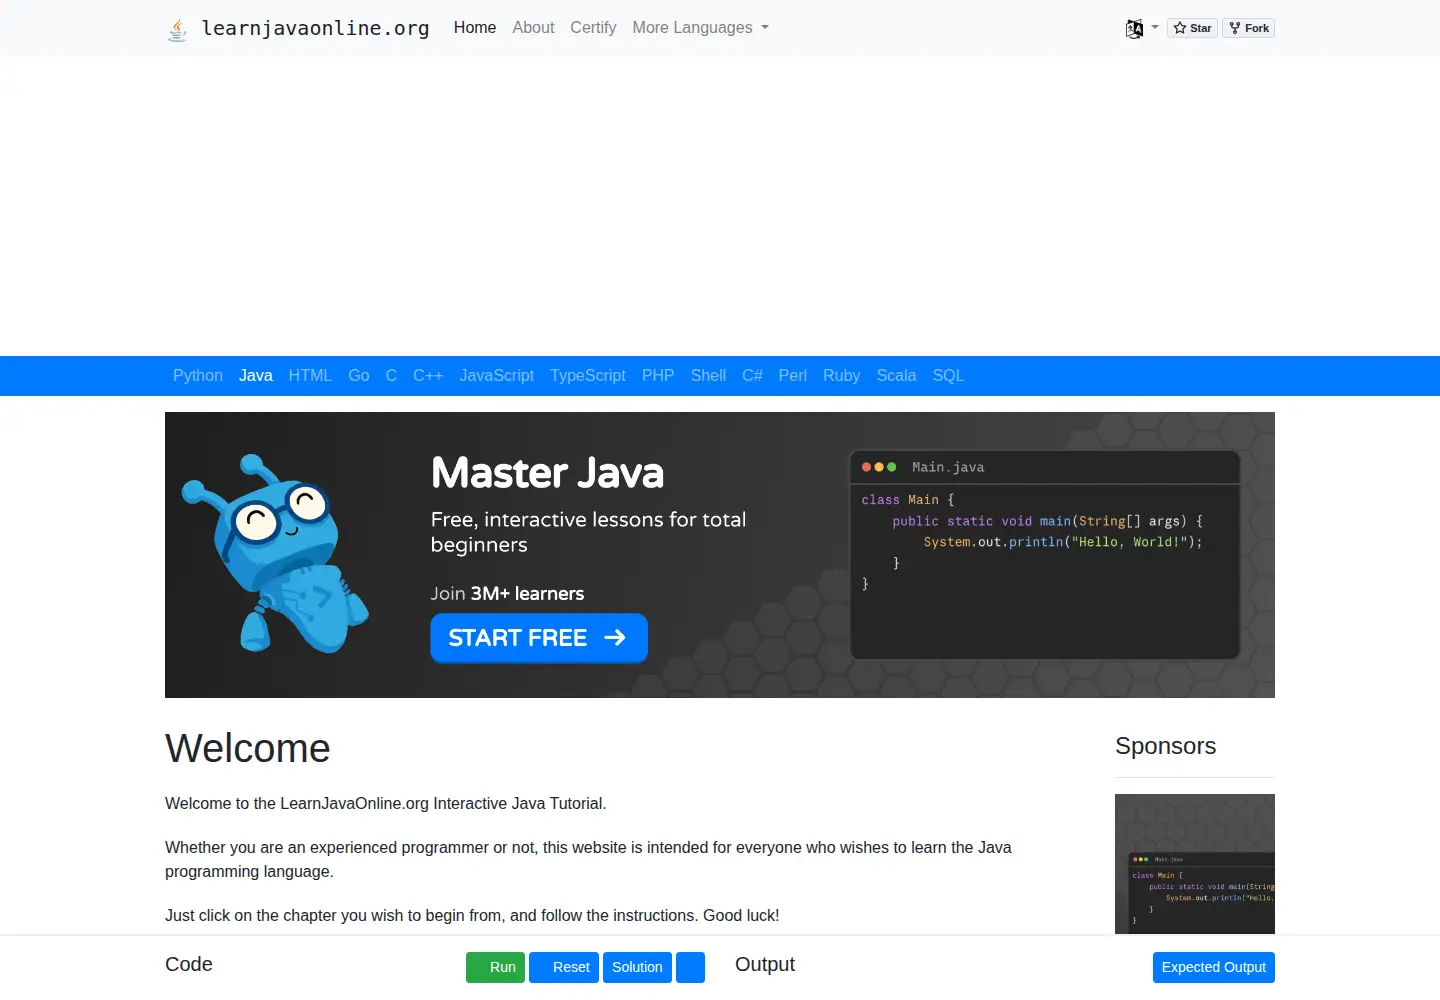Switch to the HTML tutorial

coord(310,376)
